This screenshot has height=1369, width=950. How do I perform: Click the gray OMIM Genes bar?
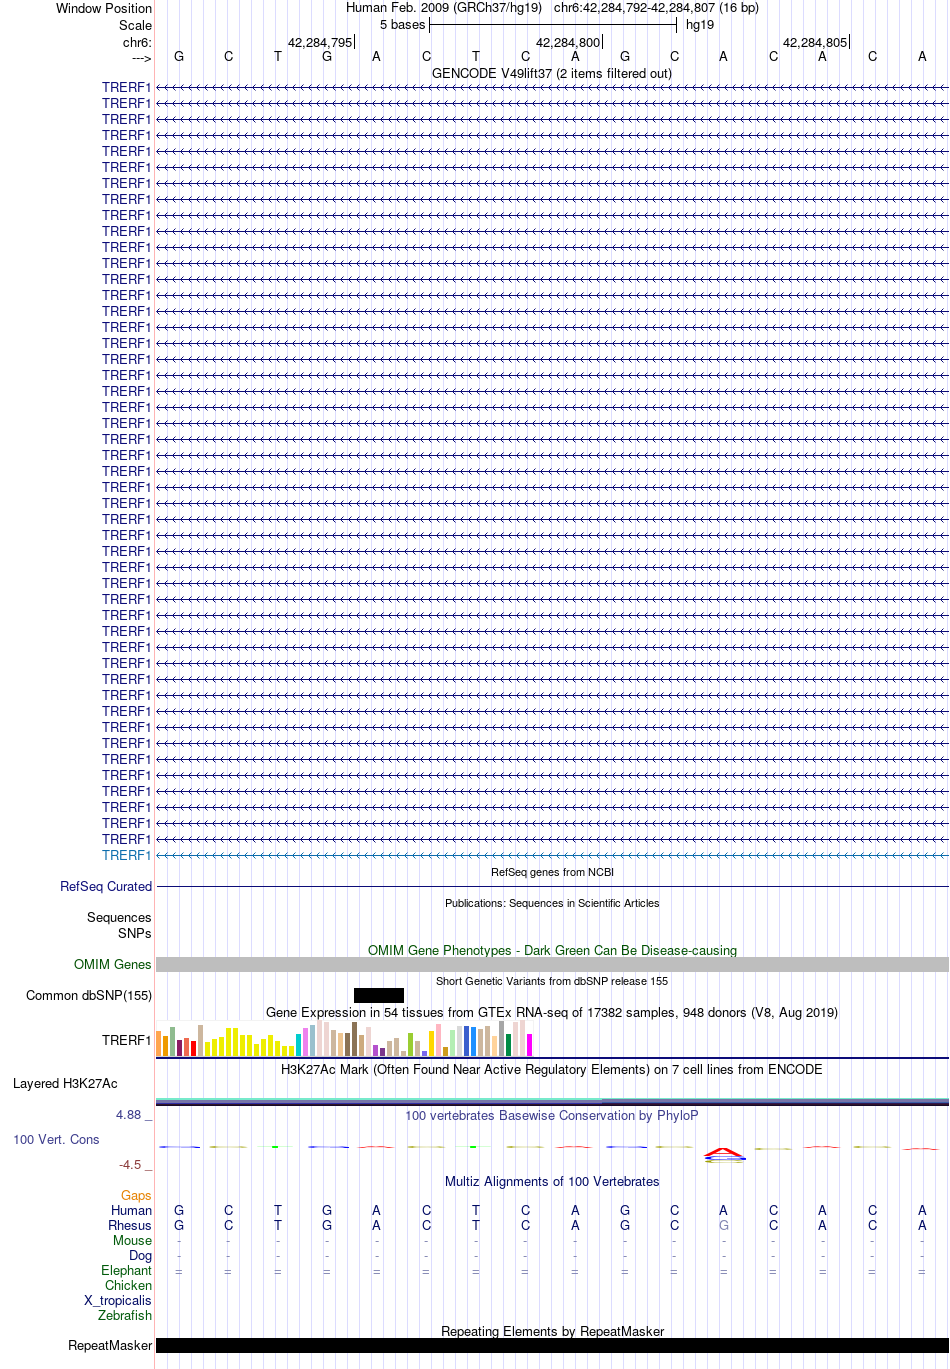coord(552,964)
